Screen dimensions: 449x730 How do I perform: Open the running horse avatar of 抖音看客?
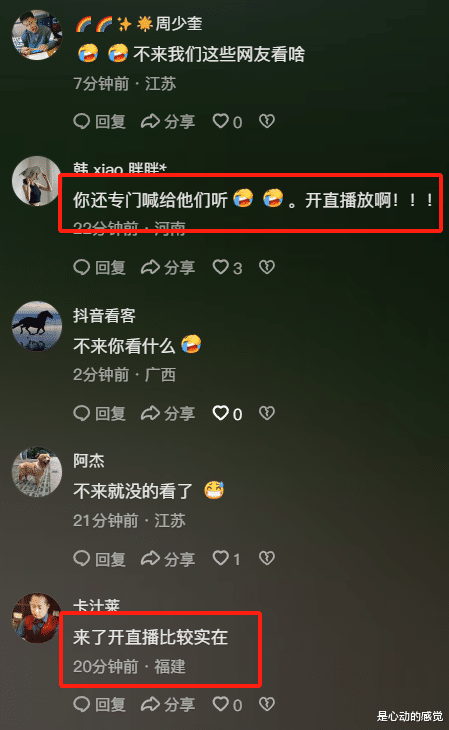click(37, 326)
